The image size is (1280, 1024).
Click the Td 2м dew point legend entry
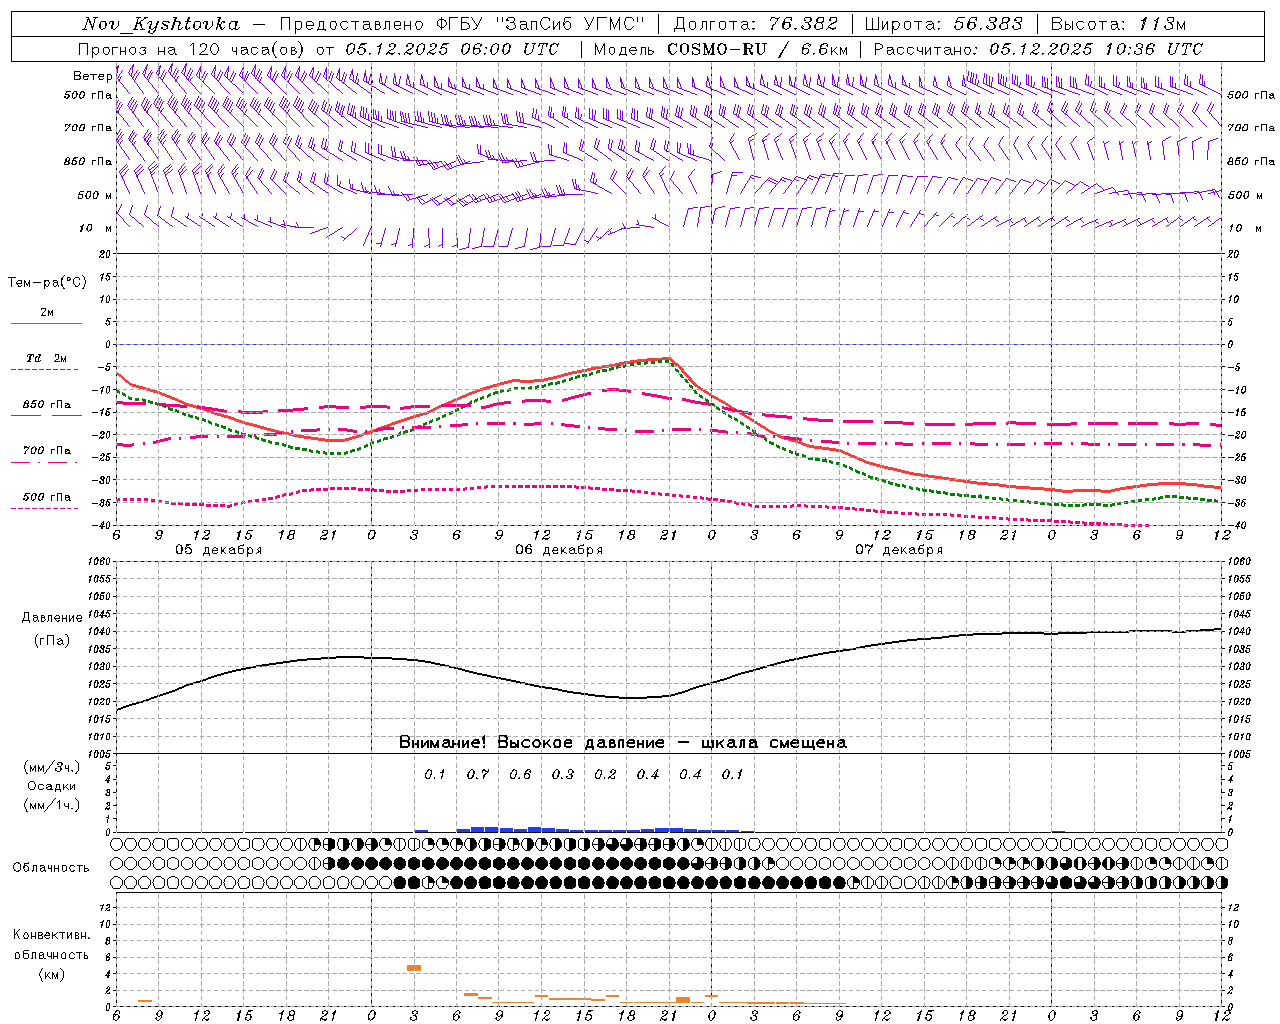47,358
